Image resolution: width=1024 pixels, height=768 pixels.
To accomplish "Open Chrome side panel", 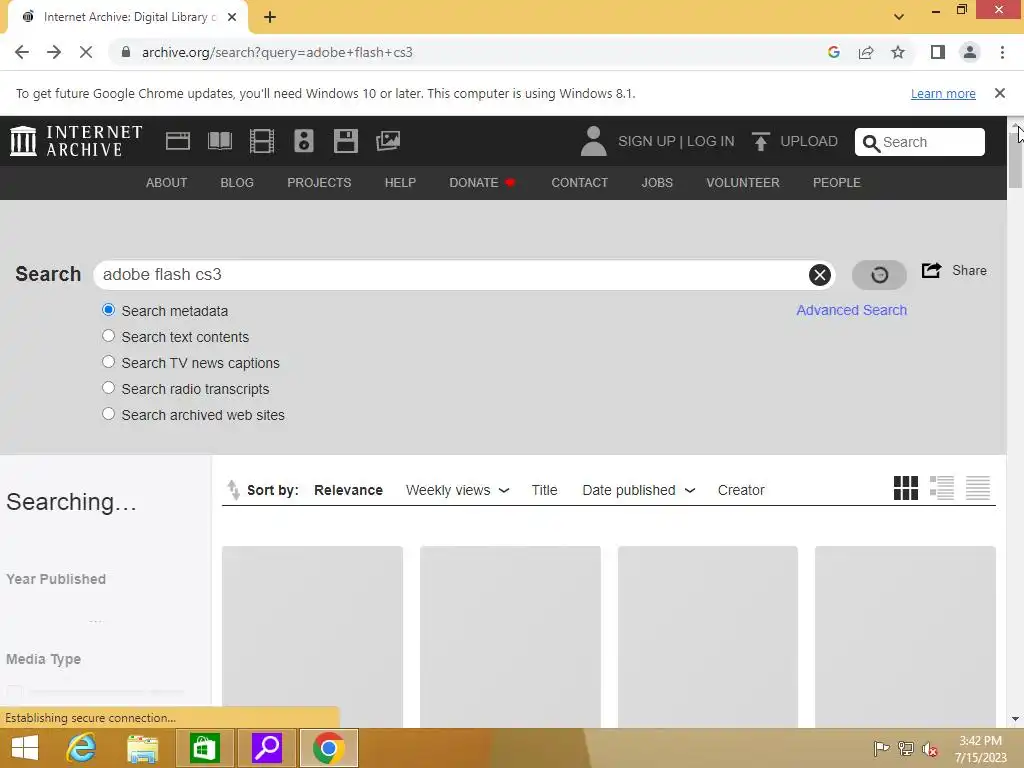I will (938, 52).
